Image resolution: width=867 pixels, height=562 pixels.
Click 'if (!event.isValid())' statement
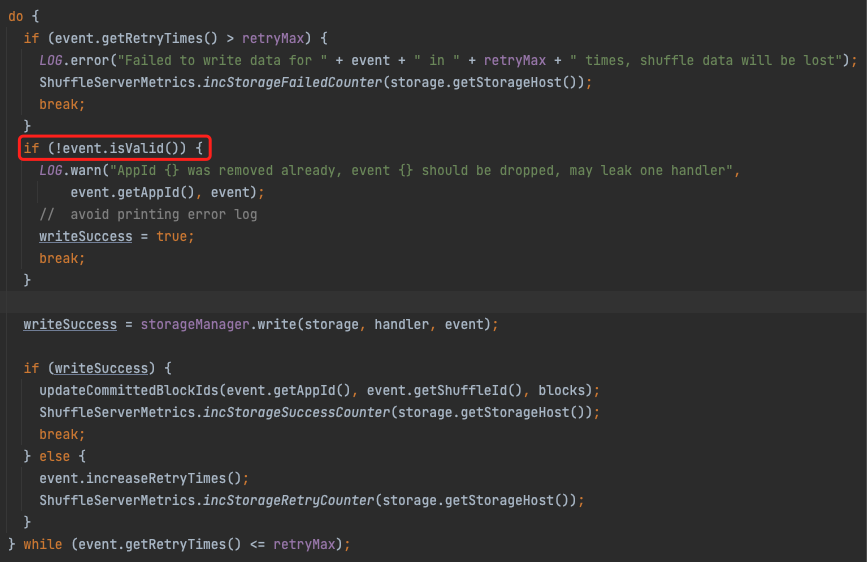tap(113, 148)
